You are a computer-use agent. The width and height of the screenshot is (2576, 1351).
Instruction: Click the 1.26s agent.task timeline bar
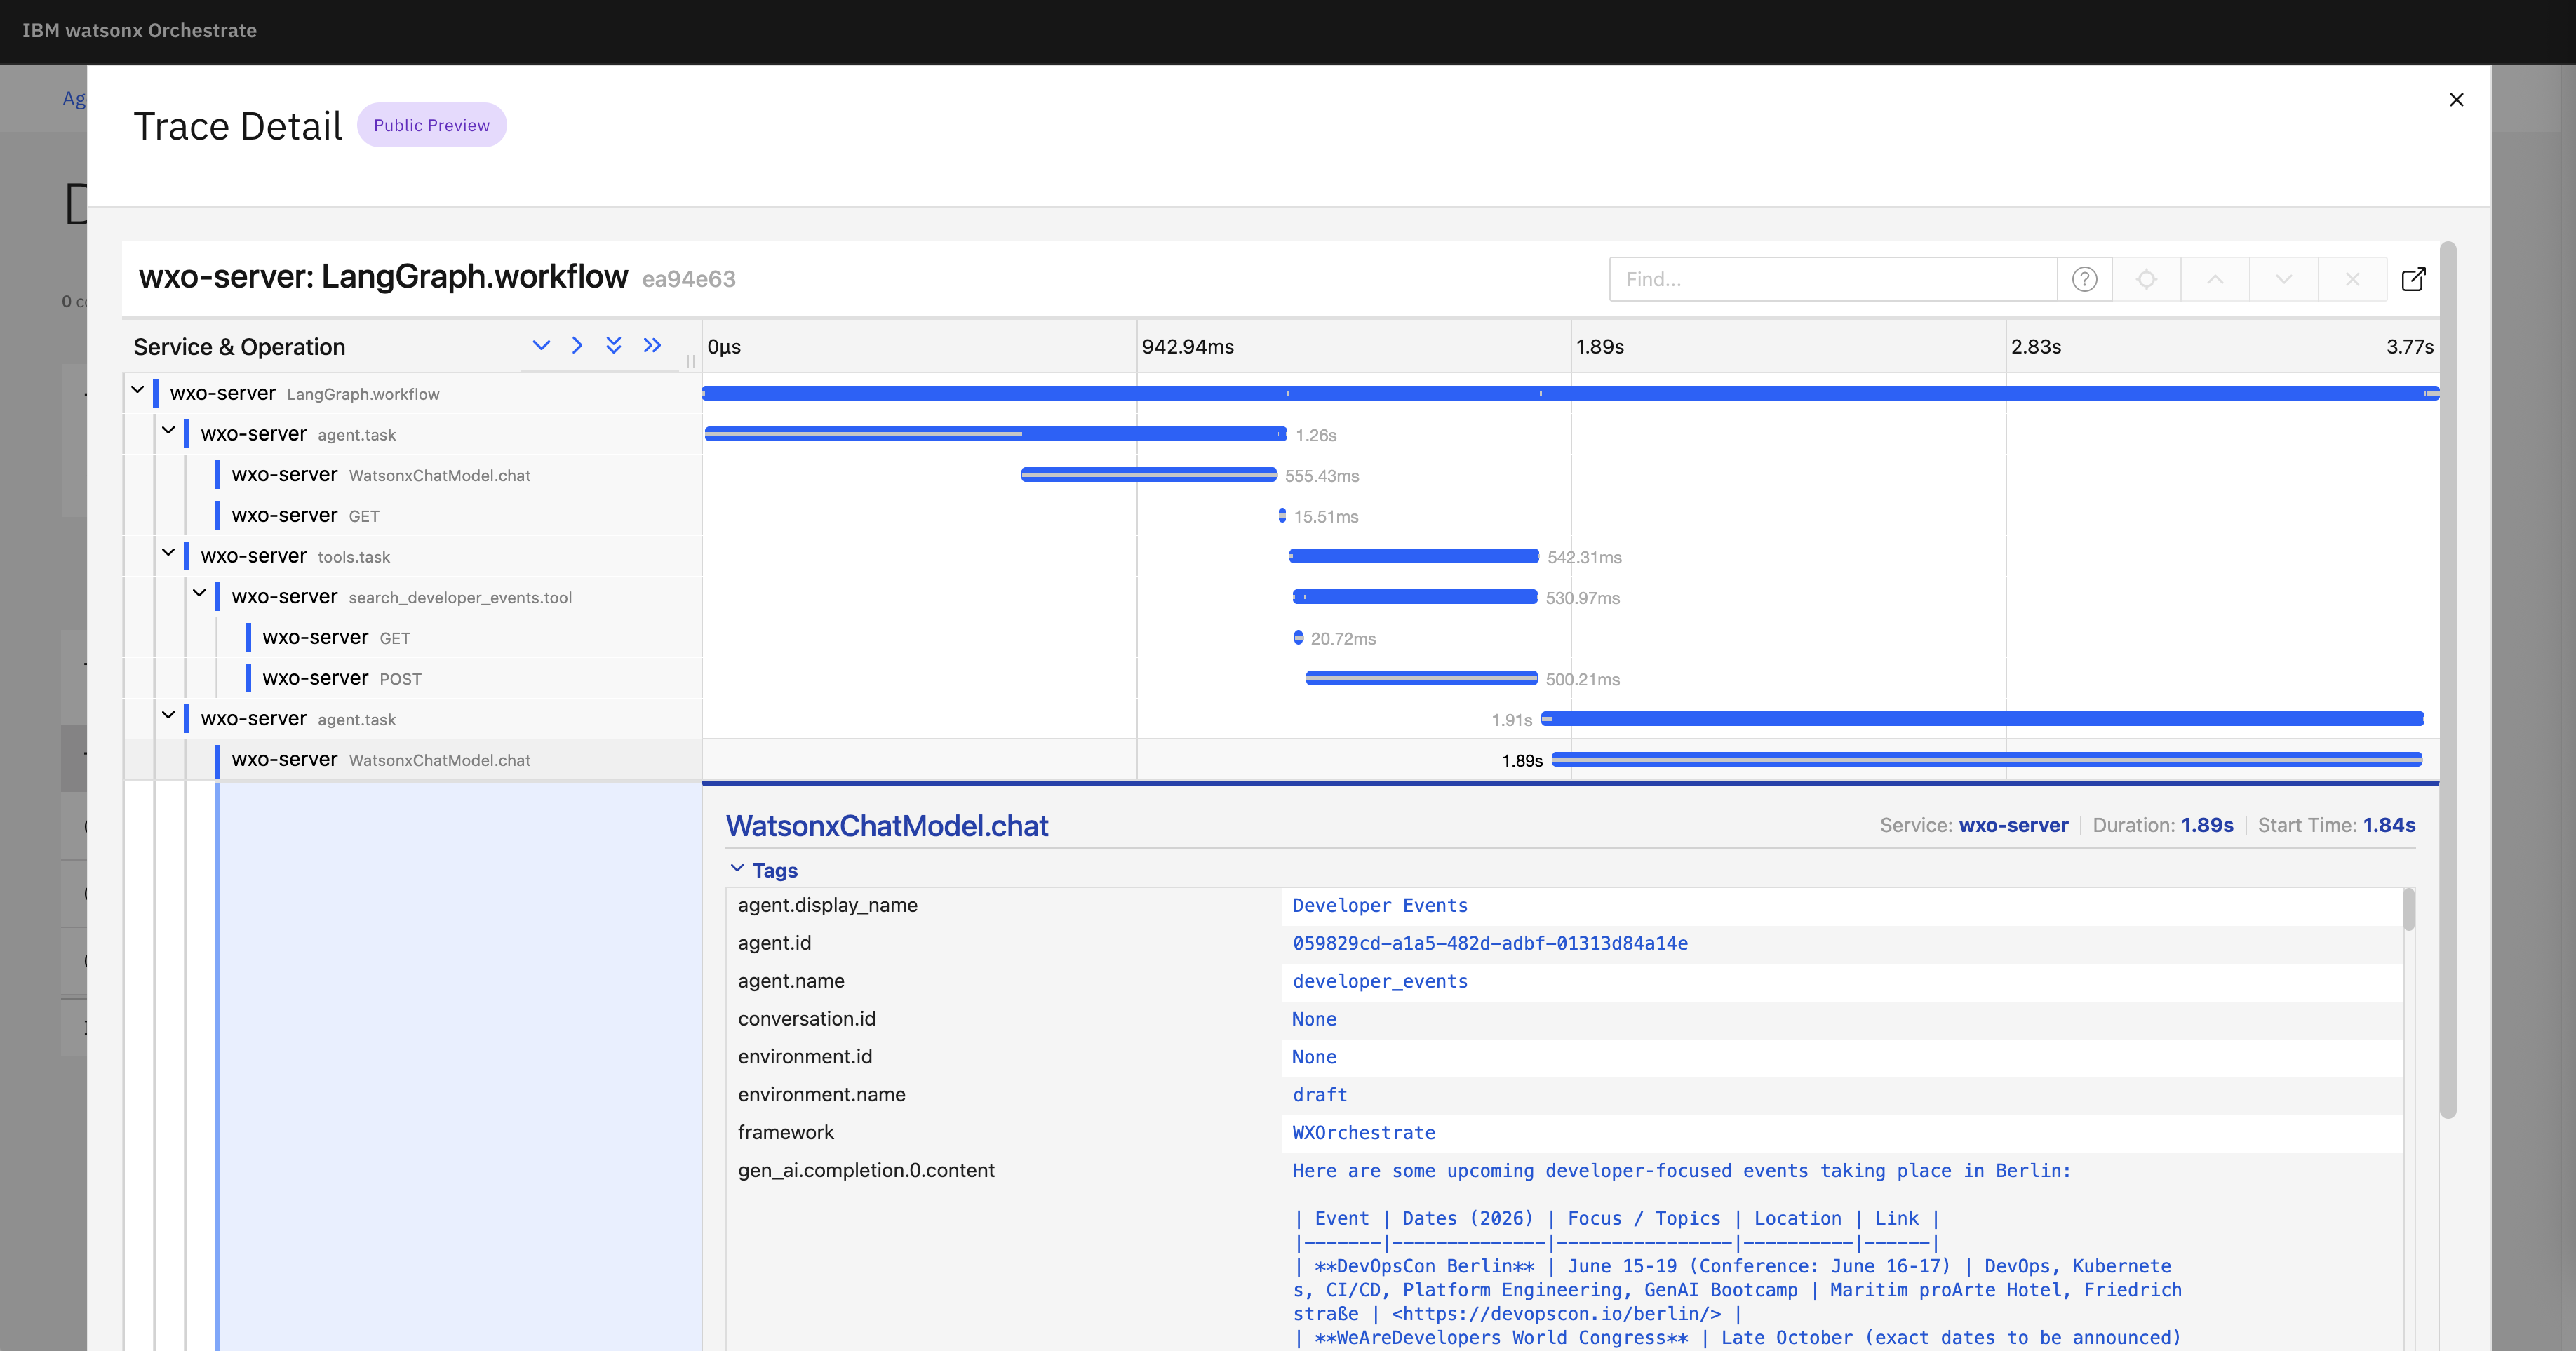[995, 434]
